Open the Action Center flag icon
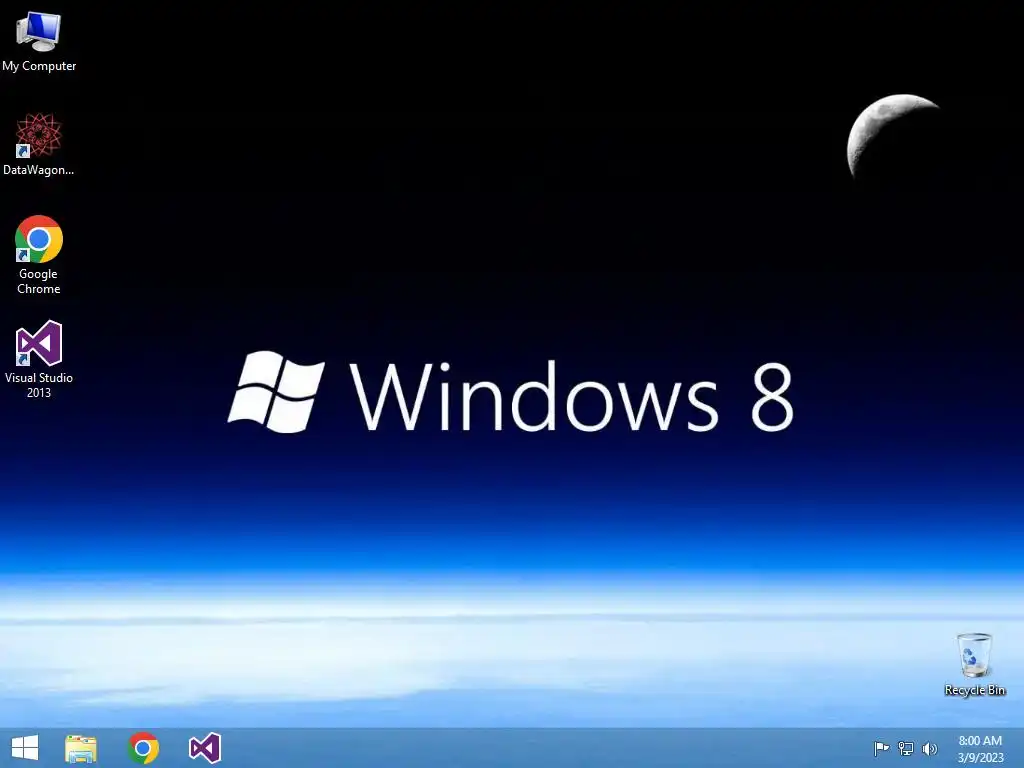This screenshot has width=1024, height=768. [881, 748]
